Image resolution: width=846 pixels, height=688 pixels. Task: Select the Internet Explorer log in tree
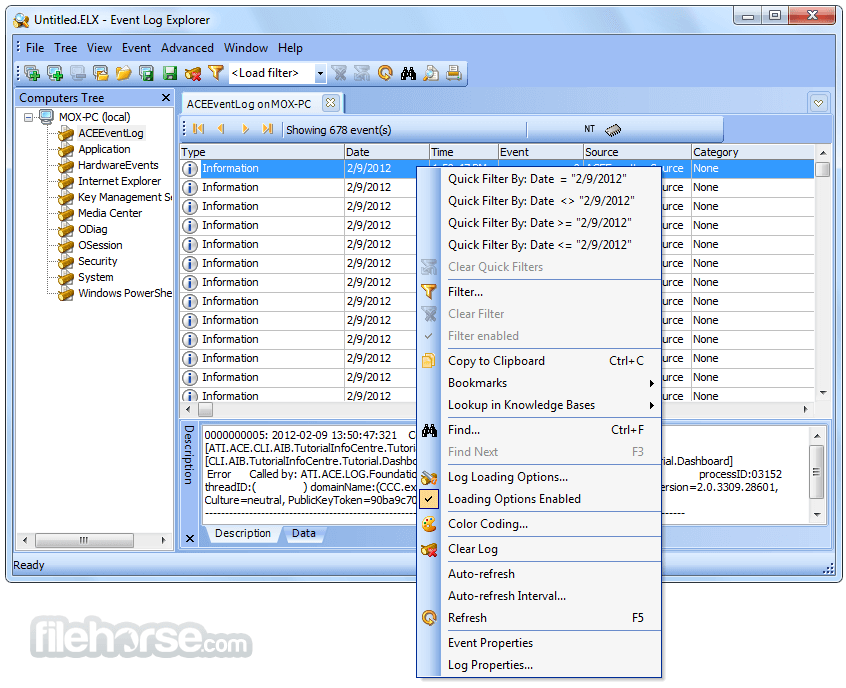(119, 181)
